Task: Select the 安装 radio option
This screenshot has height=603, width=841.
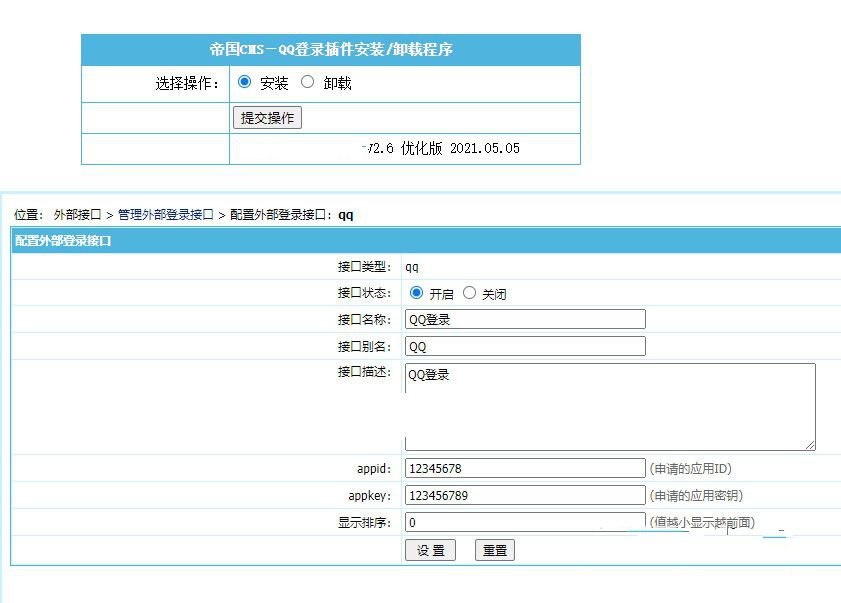Action: 245,82
